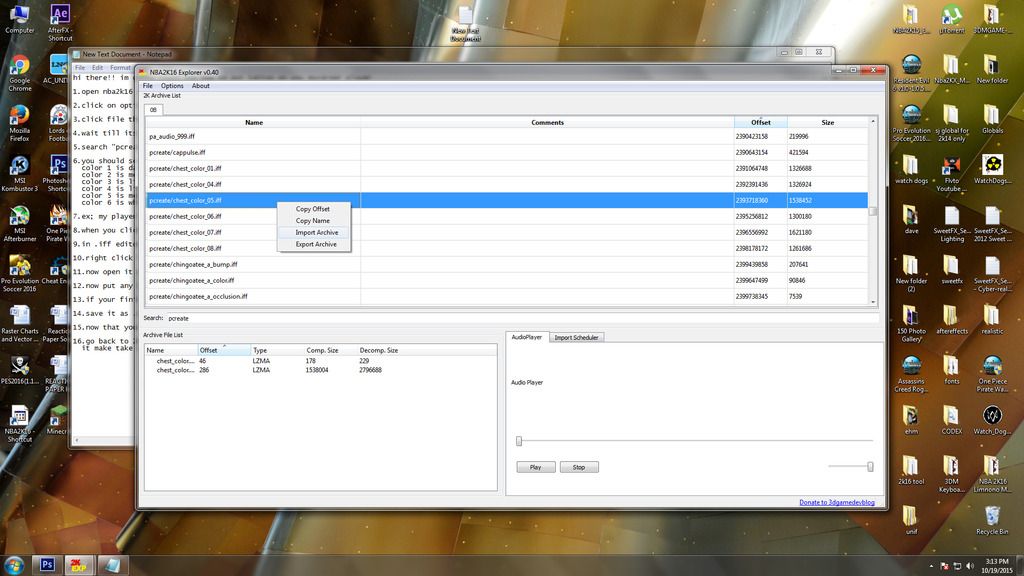1024x576 pixels.
Task: Click the Windows Start button
Action: (14, 565)
